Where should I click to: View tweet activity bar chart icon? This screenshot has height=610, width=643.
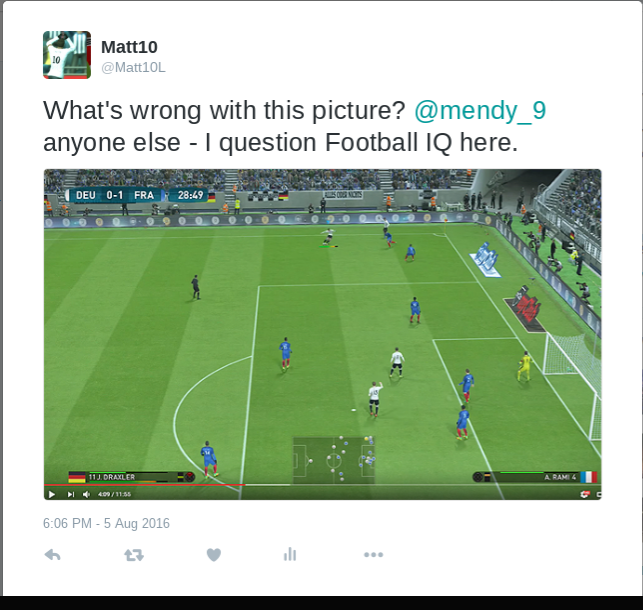click(290, 554)
